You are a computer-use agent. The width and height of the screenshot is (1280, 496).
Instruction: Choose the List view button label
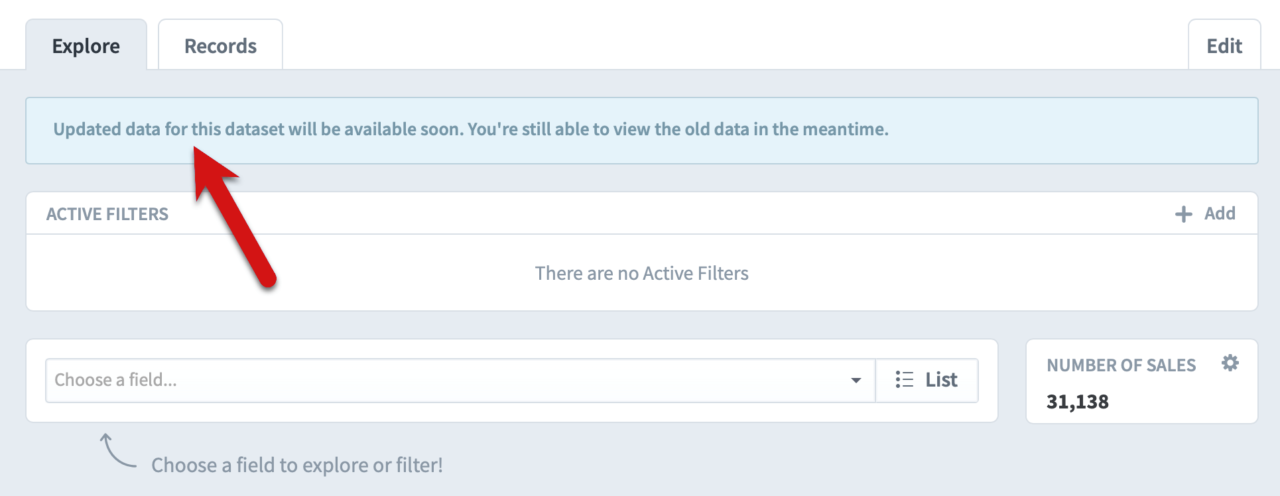941,380
